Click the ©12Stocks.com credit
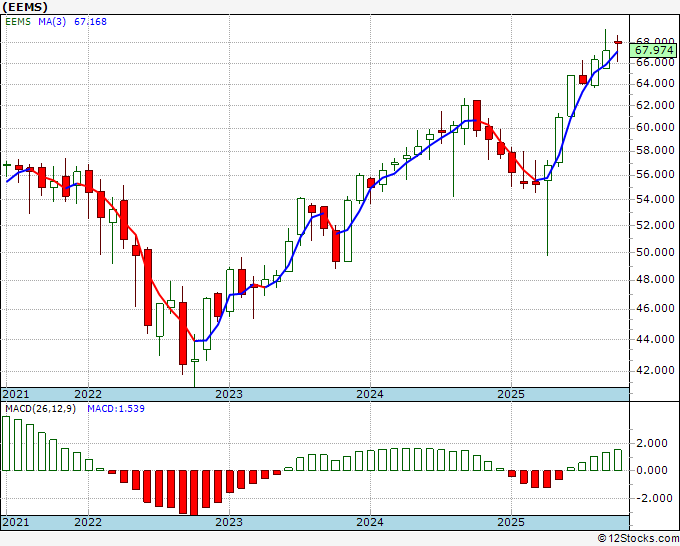The image size is (680, 546). [638, 539]
